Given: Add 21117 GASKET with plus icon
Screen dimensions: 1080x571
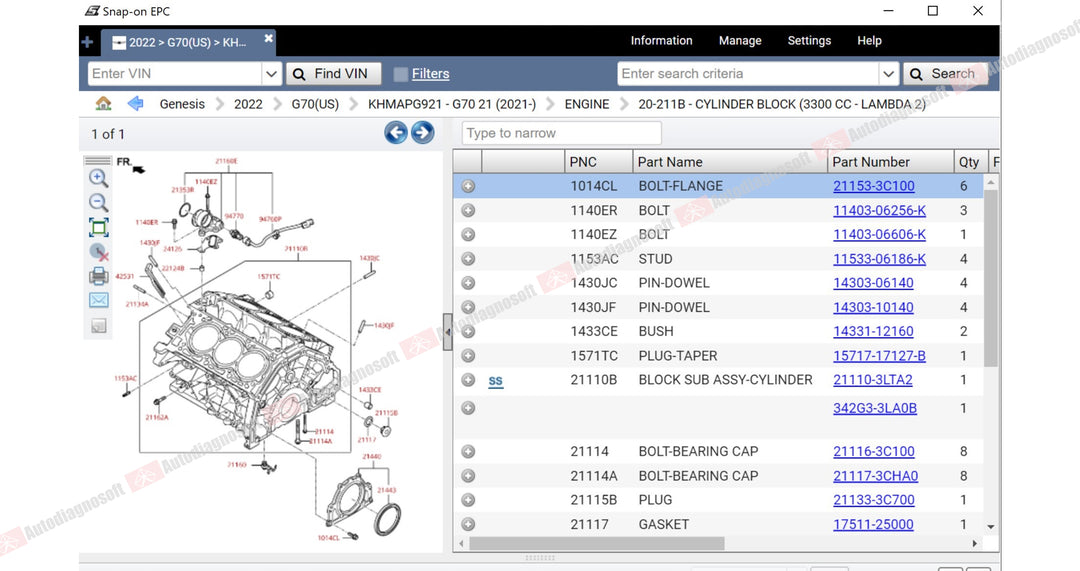Looking at the screenshot, I should (468, 524).
